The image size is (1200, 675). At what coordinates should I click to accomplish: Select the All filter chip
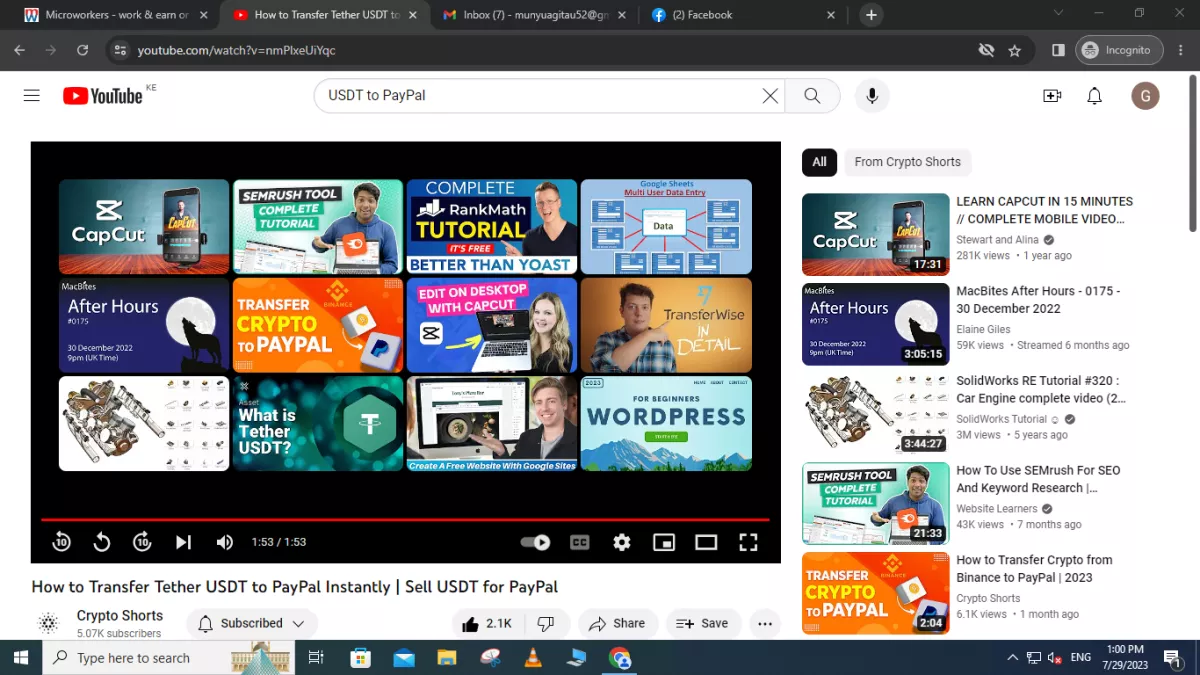pyautogui.click(x=819, y=162)
